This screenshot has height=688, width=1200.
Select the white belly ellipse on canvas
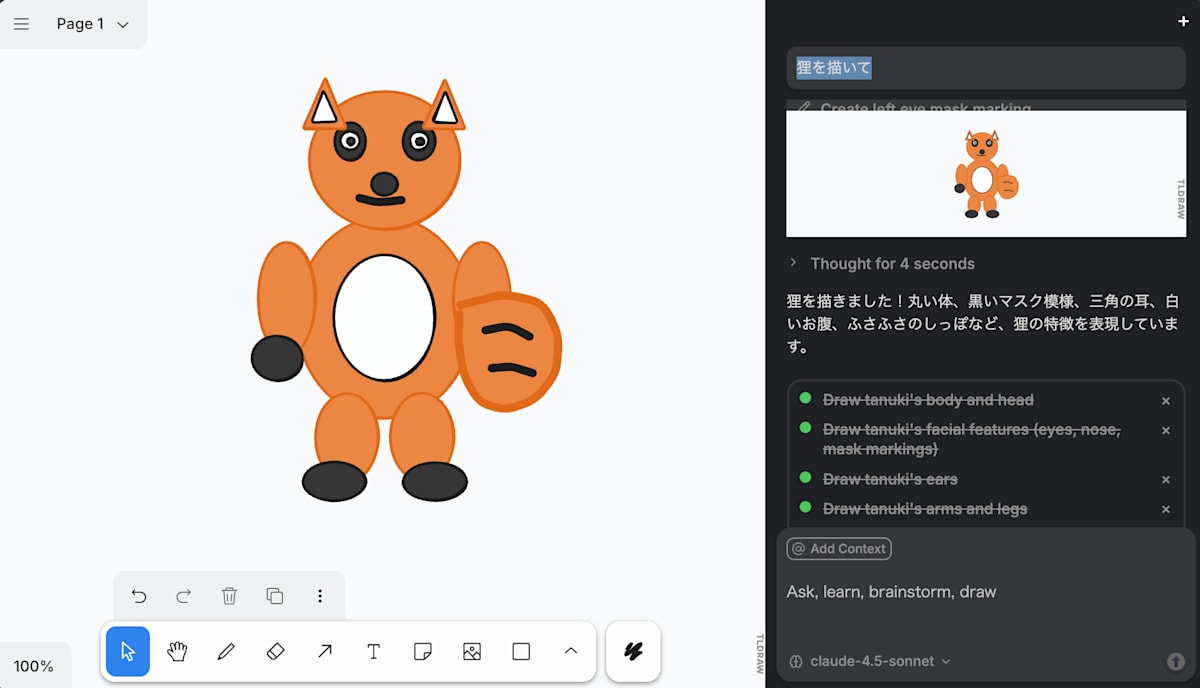[384, 317]
